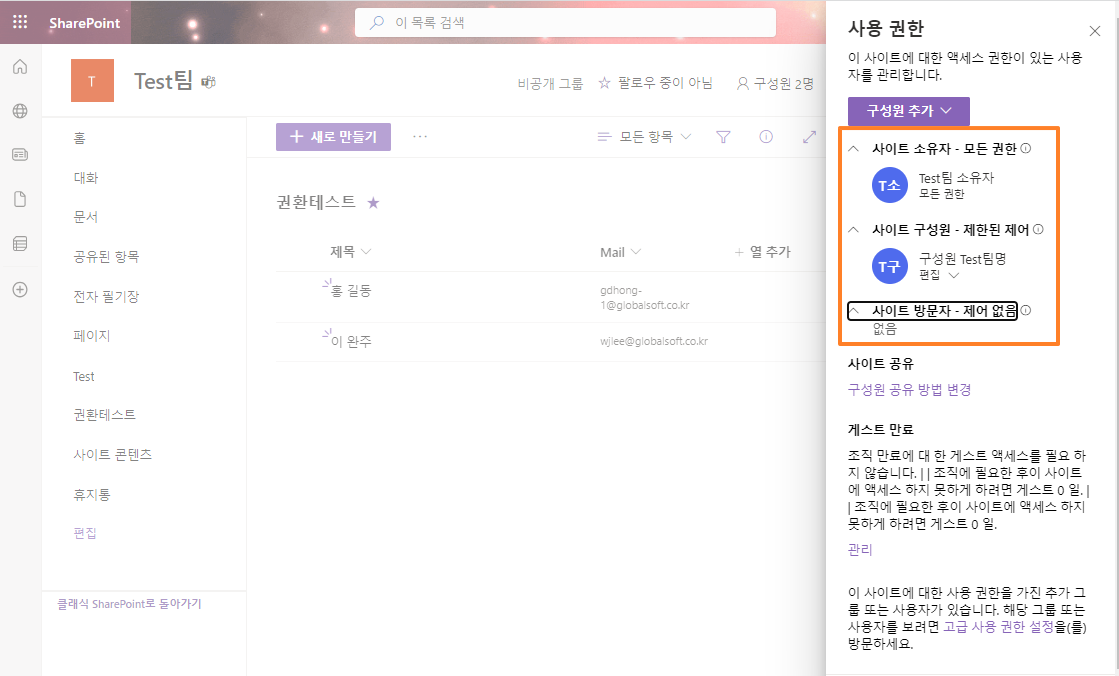Click the expand content arrows icon
The image size is (1119, 676).
pos(809,136)
